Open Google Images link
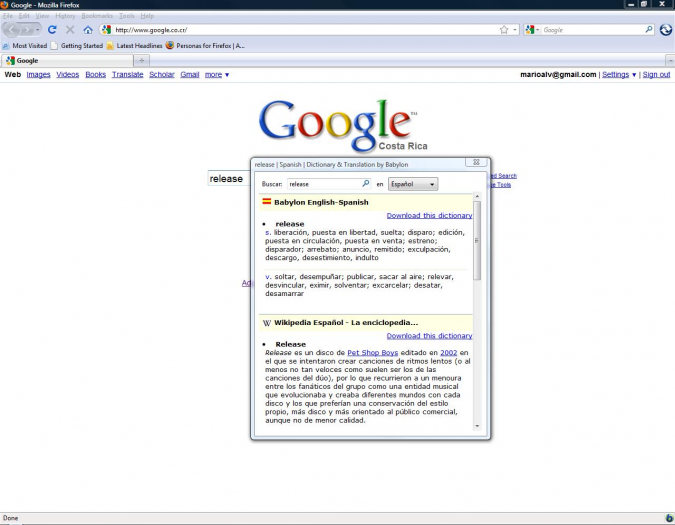This screenshot has width=675, height=525. coord(38,74)
